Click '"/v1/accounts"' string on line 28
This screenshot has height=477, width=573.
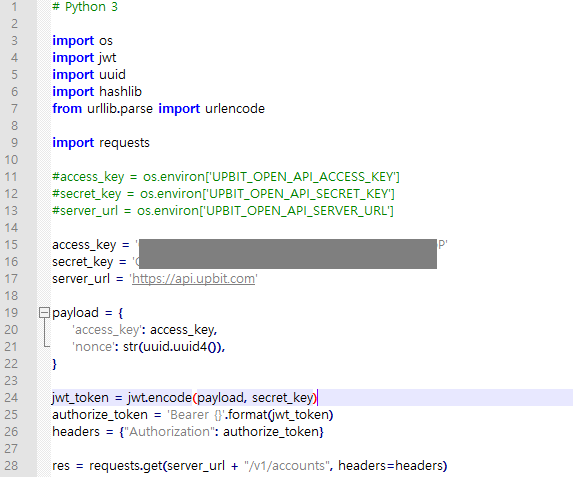coord(287,466)
